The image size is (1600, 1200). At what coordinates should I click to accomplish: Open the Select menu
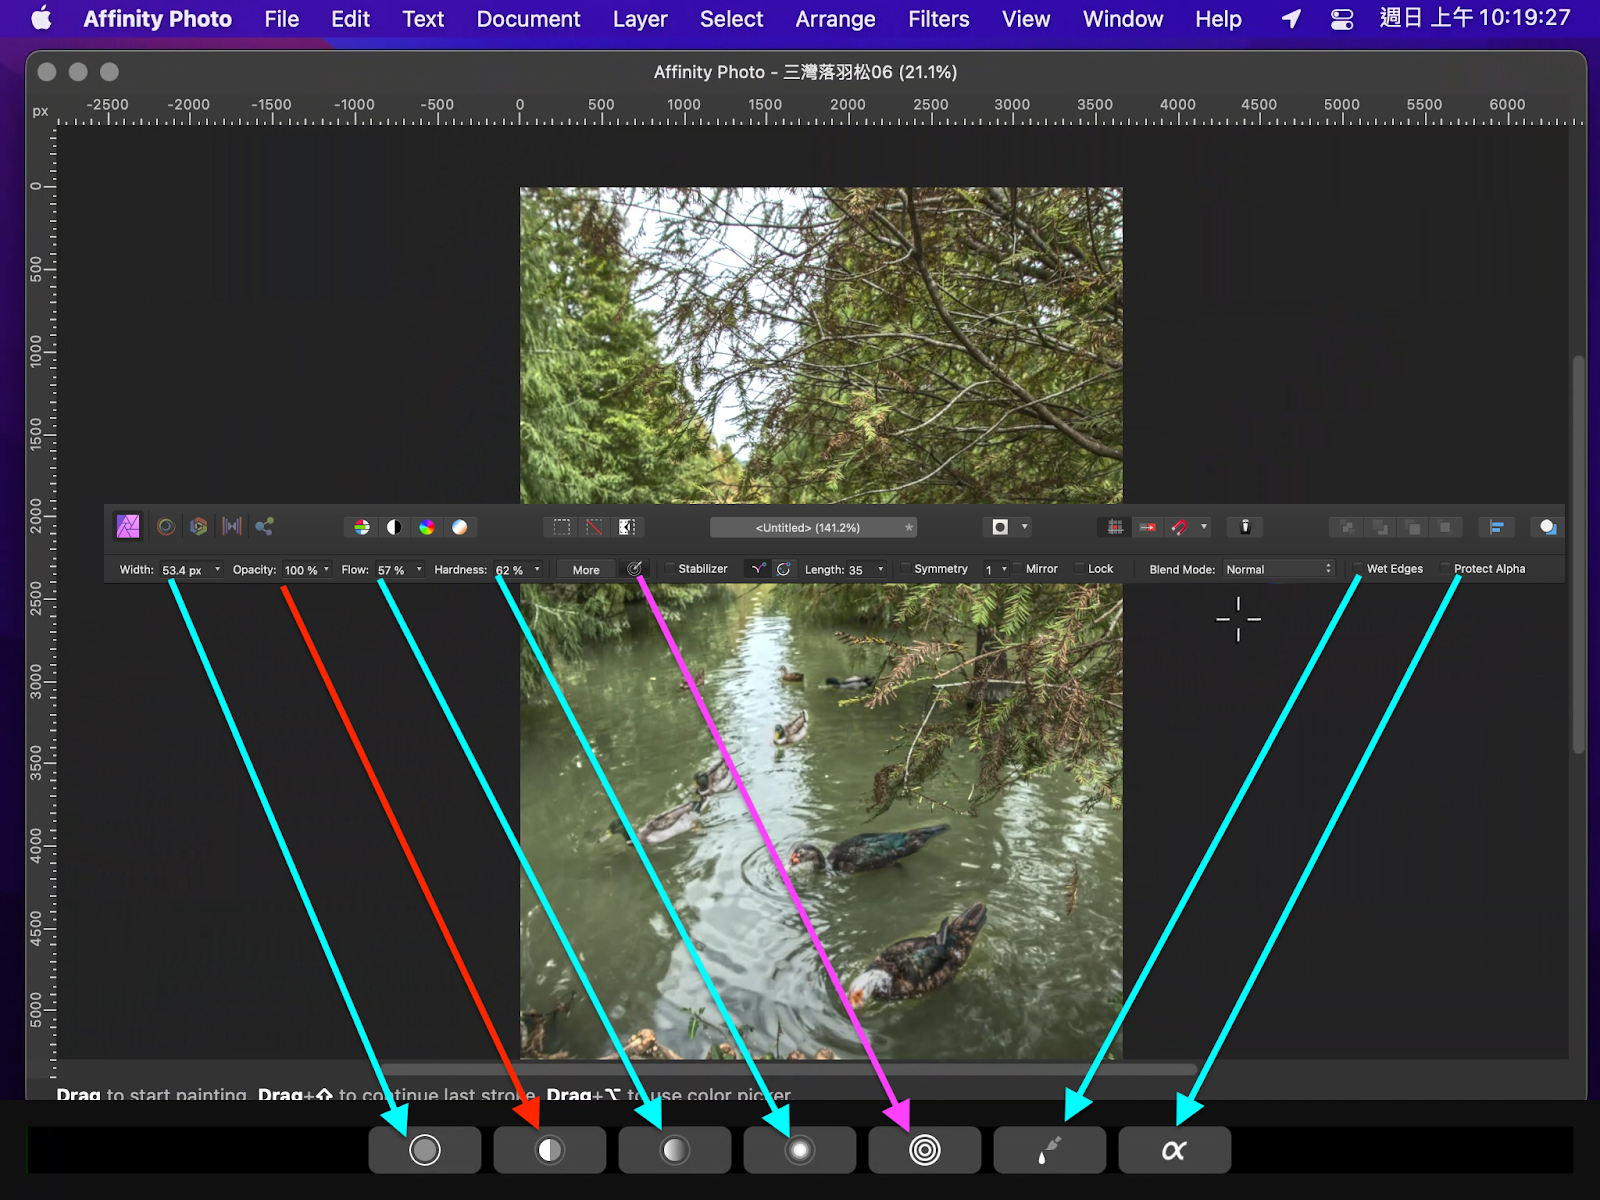point(732,19)
